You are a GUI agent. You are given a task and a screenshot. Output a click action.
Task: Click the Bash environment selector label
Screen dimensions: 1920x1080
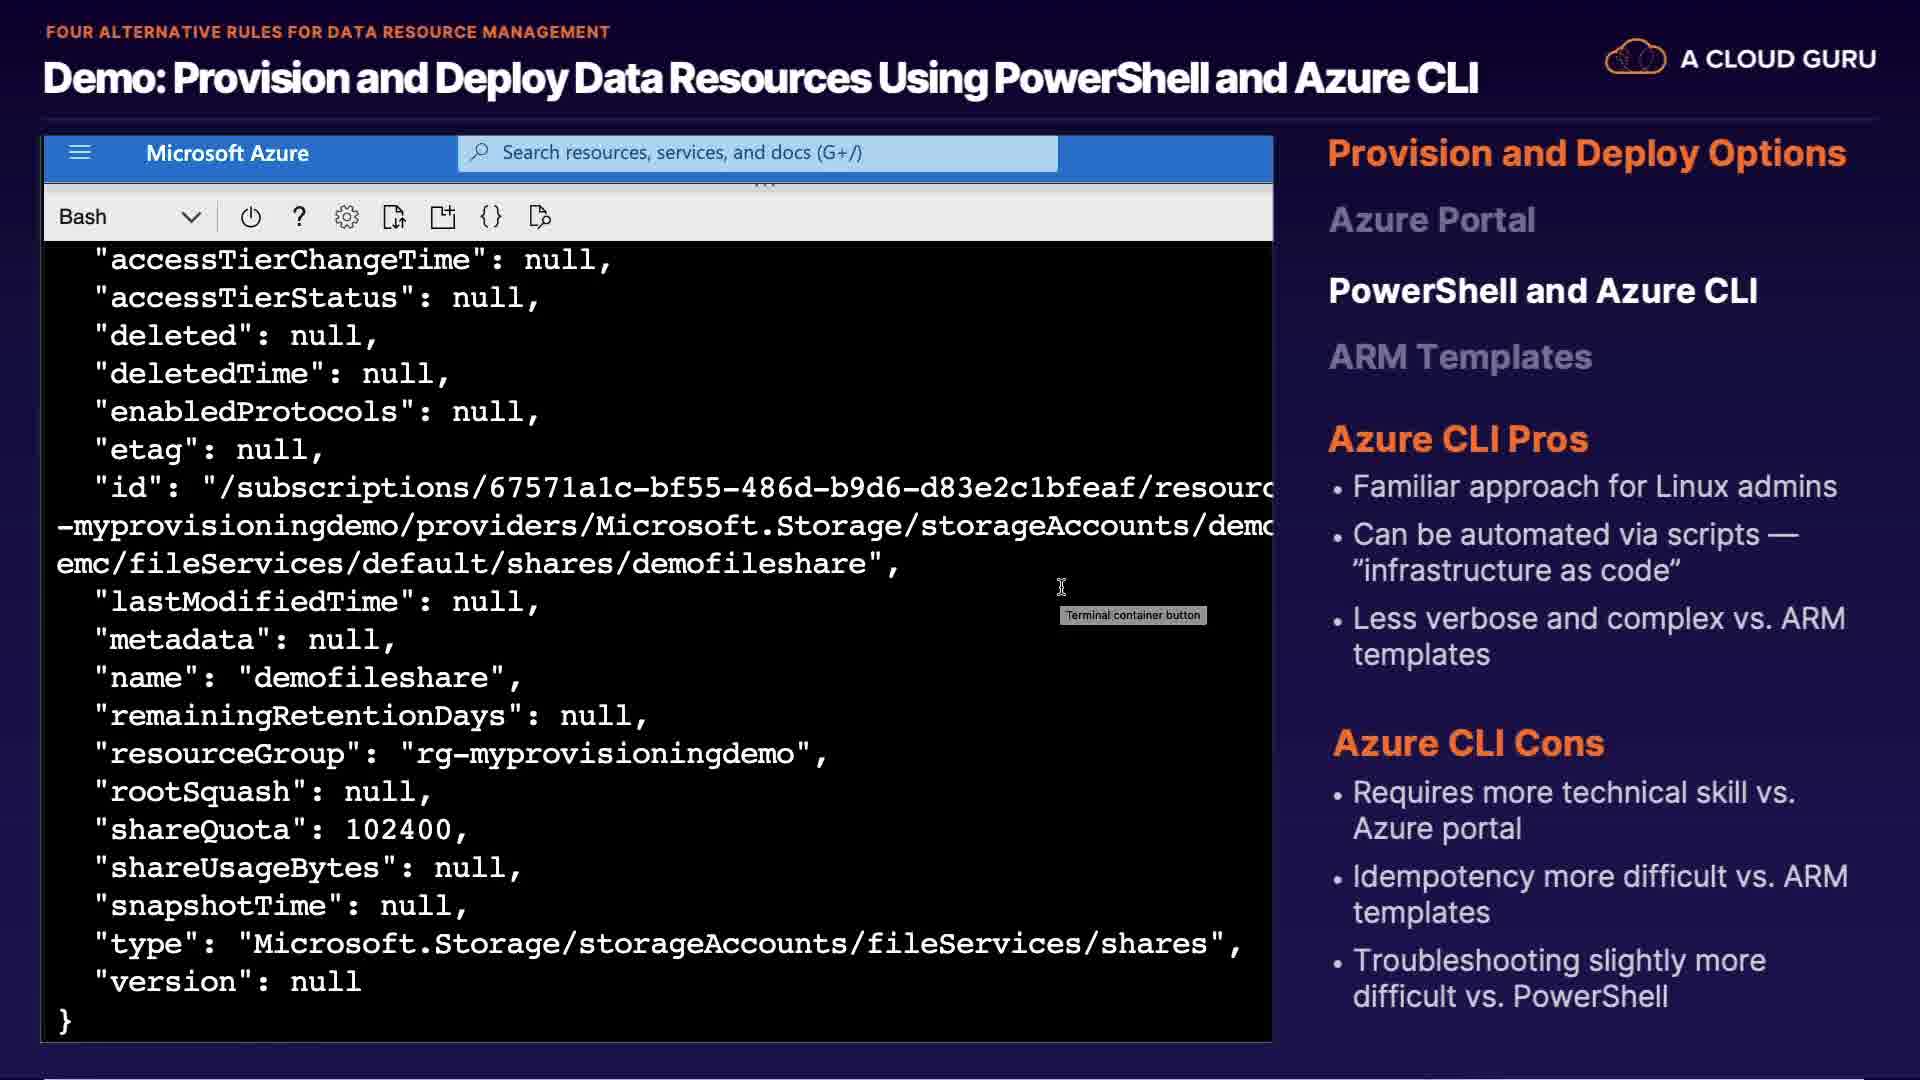(x=83, y=217)
